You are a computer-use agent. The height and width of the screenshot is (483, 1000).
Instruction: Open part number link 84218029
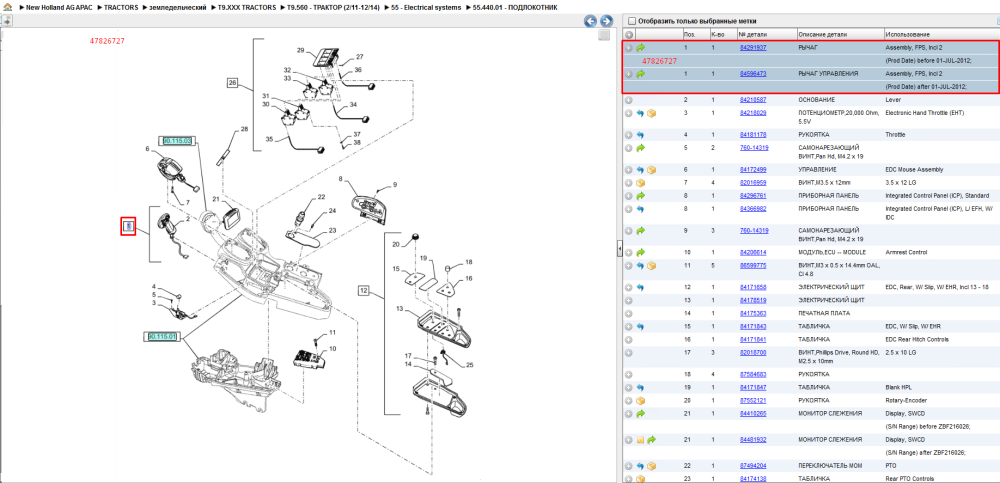click(753, 113)
